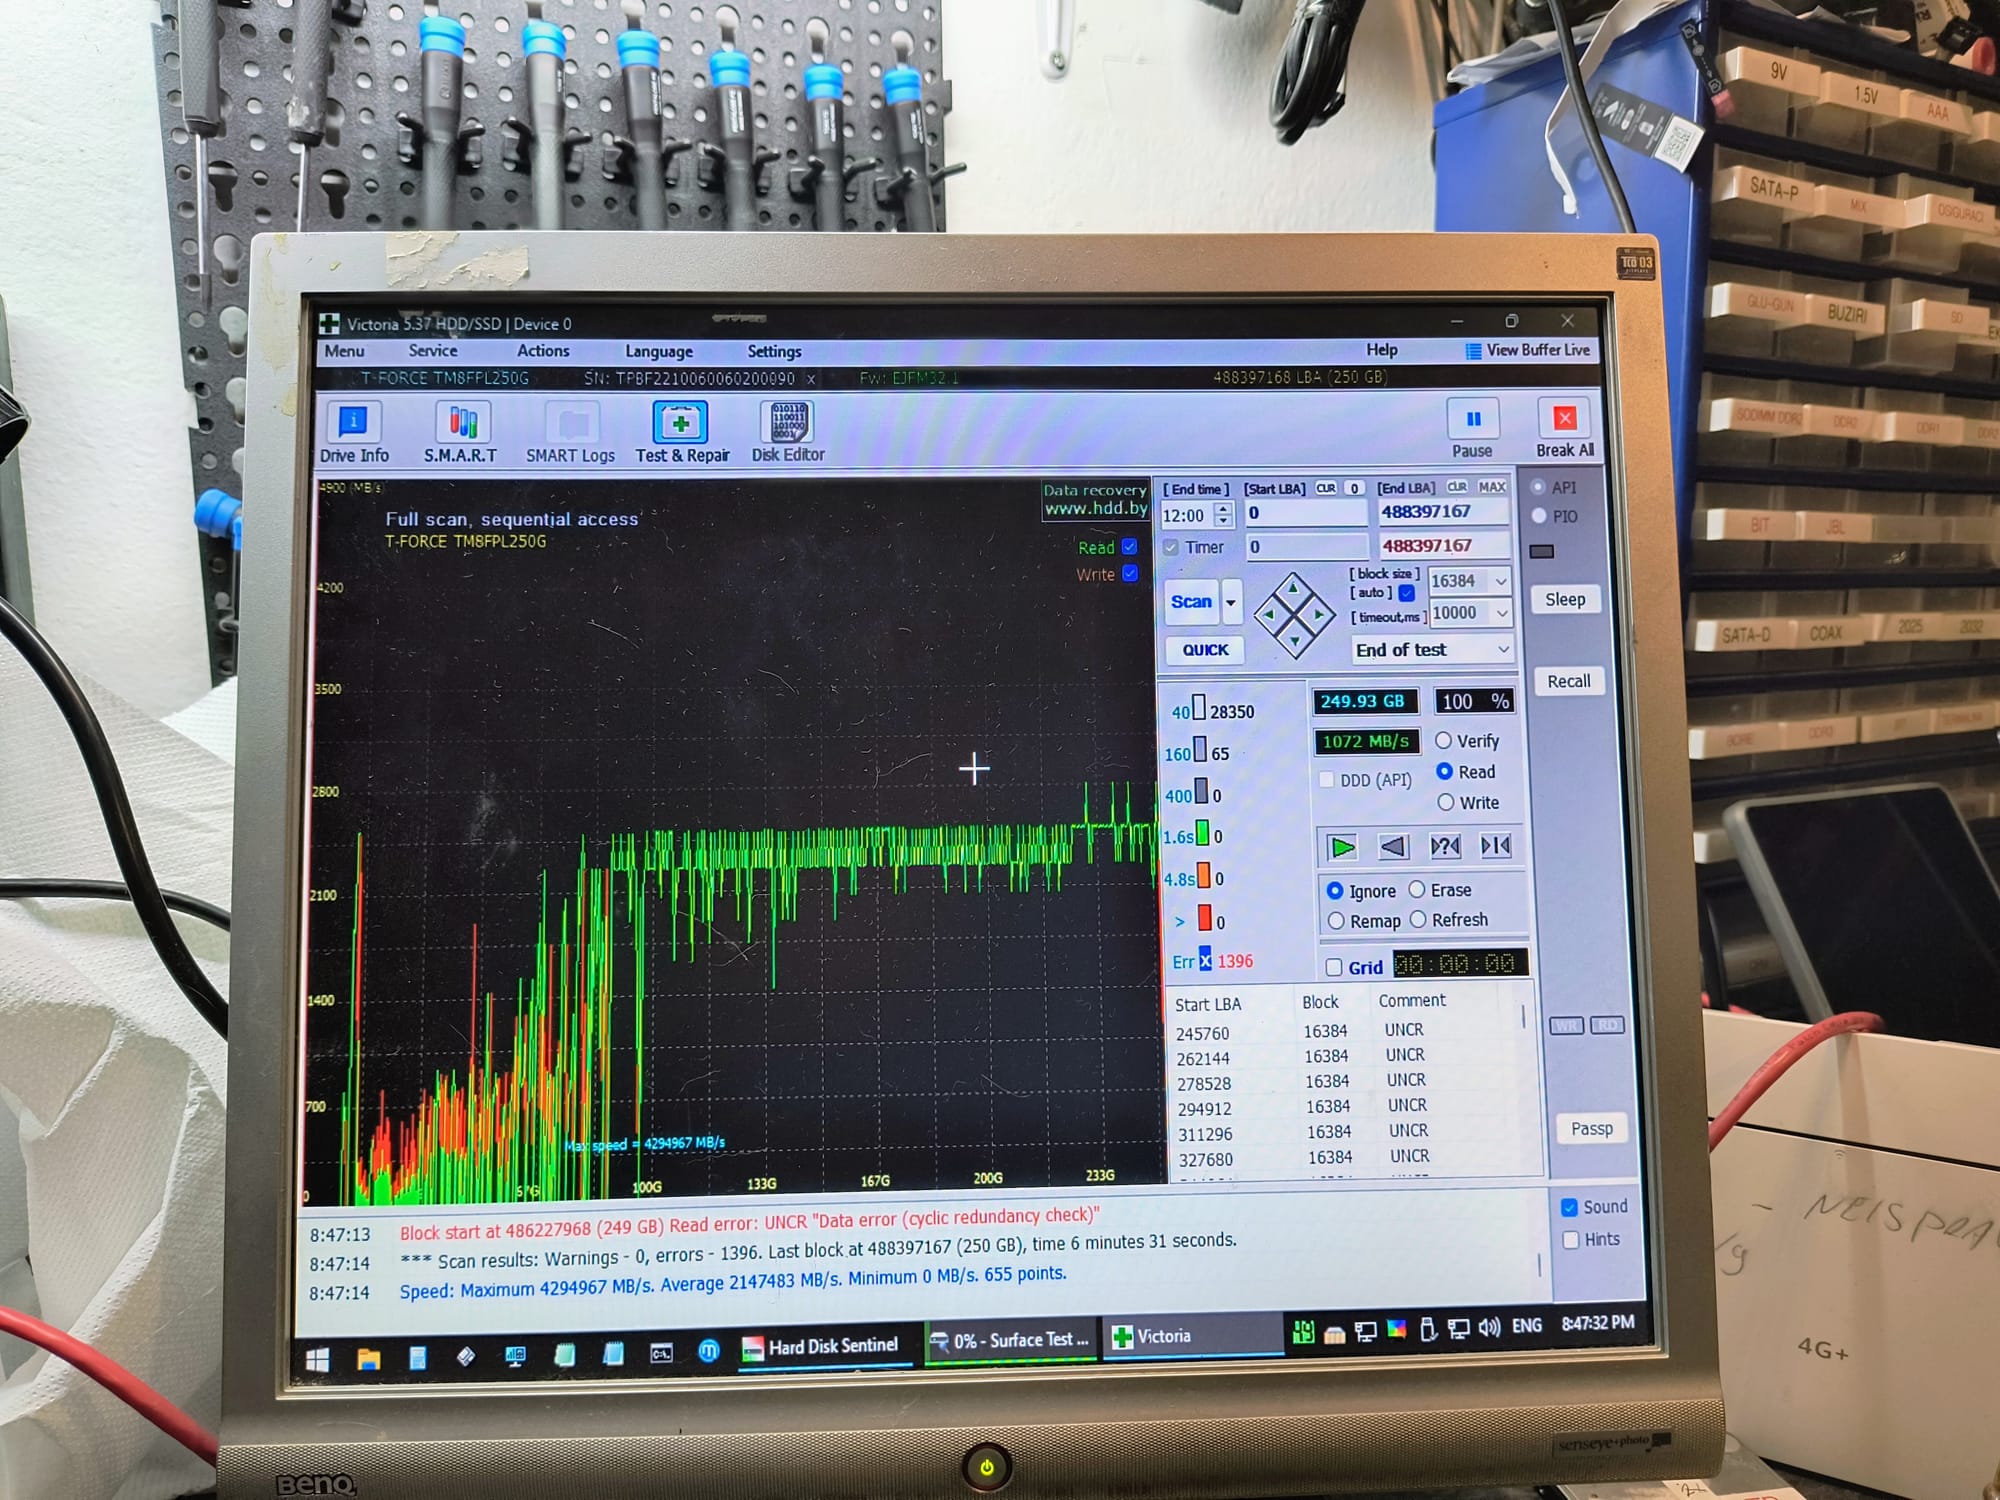Click the Pause scan icon

1473,420
